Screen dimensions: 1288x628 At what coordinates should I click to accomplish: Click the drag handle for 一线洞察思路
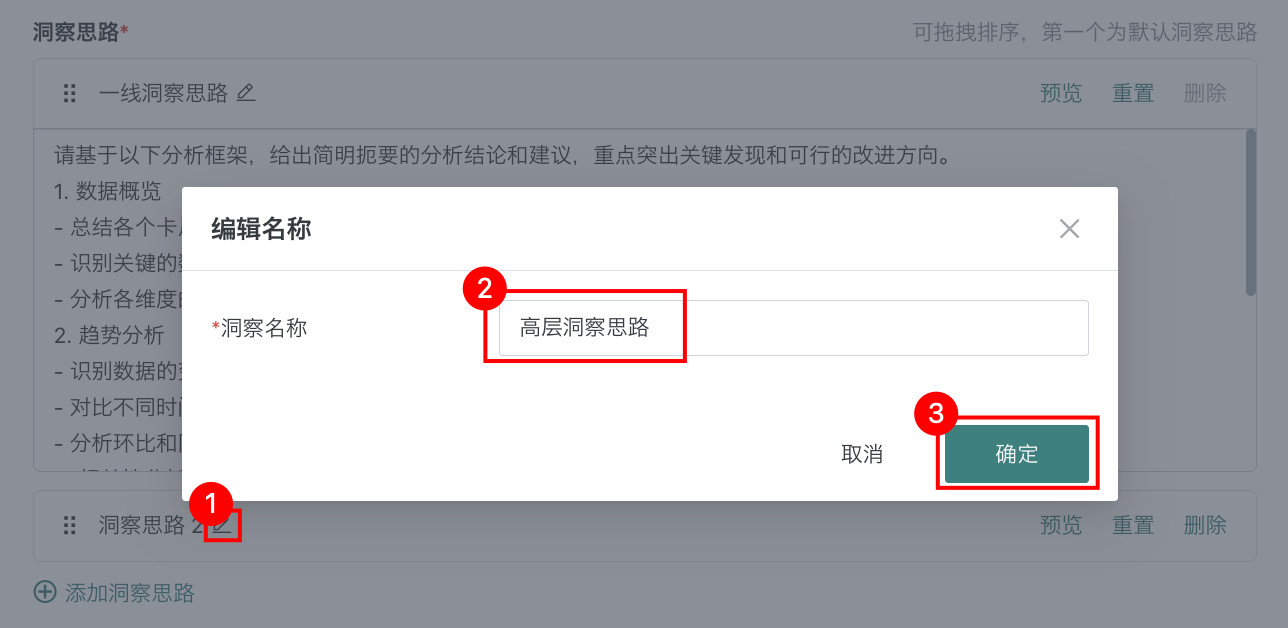(70, 94)
